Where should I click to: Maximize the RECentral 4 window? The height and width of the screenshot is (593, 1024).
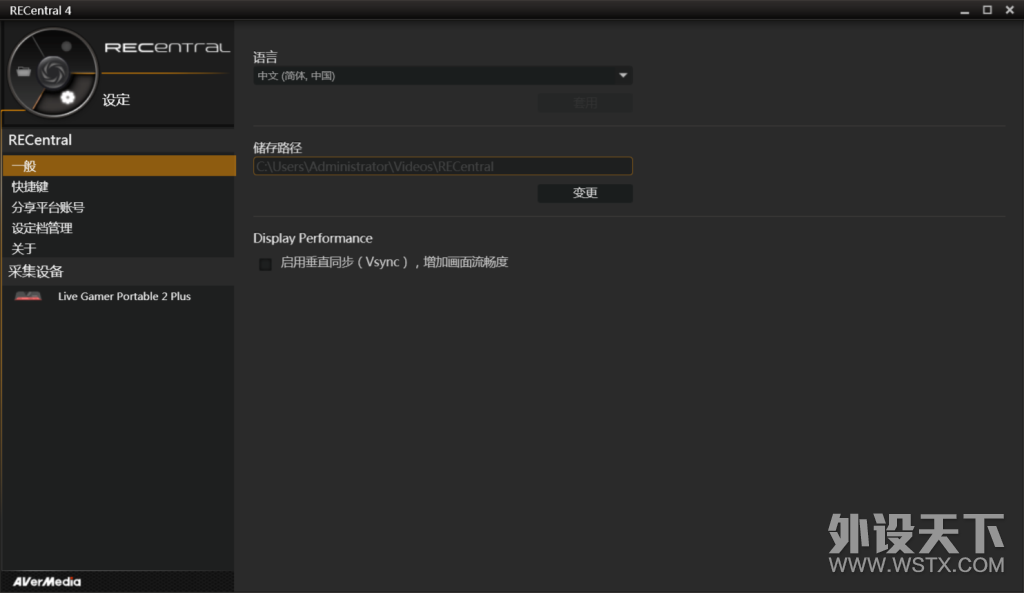(987, 10)
